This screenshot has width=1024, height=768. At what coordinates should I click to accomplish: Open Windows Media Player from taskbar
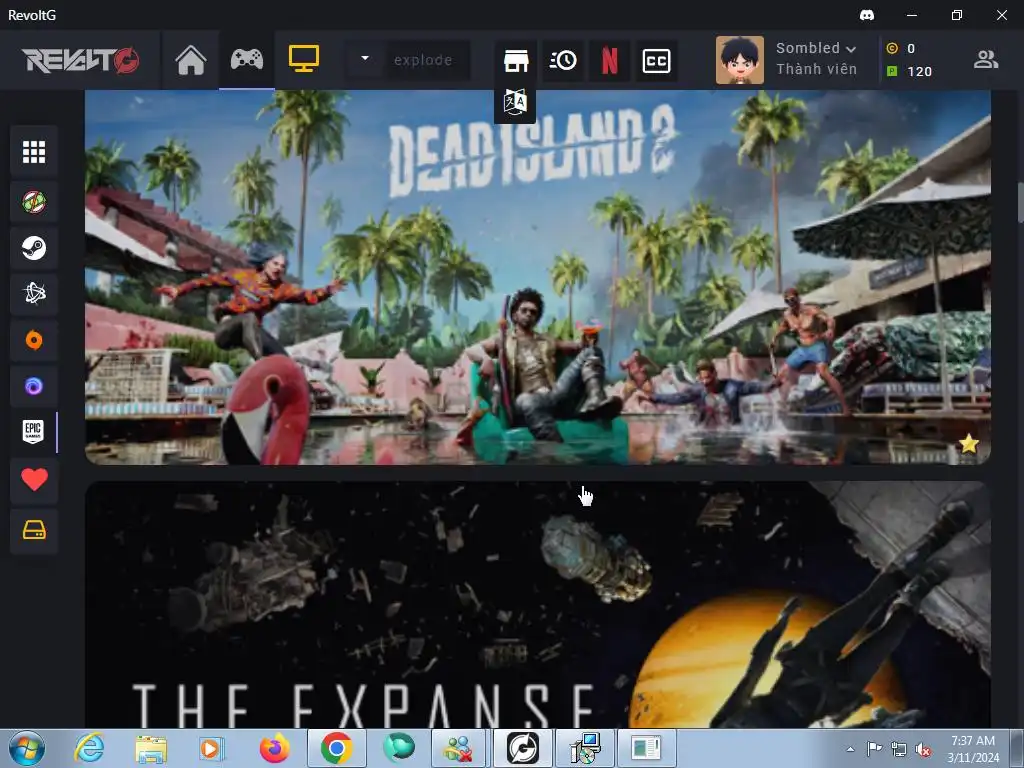(212, 748)
